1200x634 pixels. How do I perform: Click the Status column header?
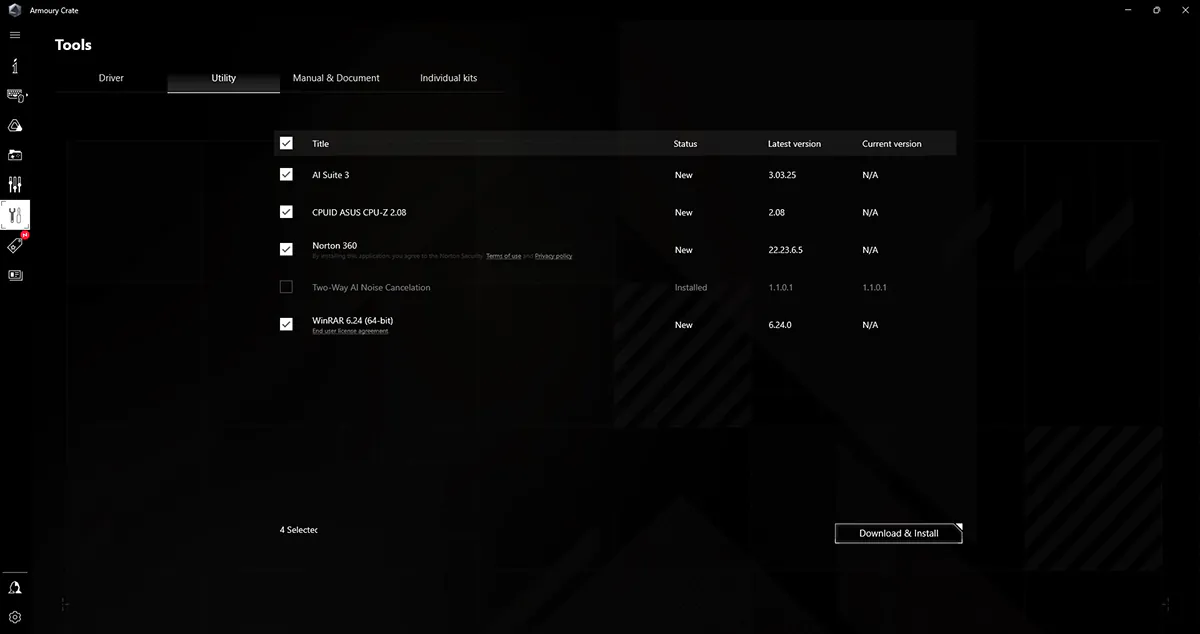685,144
